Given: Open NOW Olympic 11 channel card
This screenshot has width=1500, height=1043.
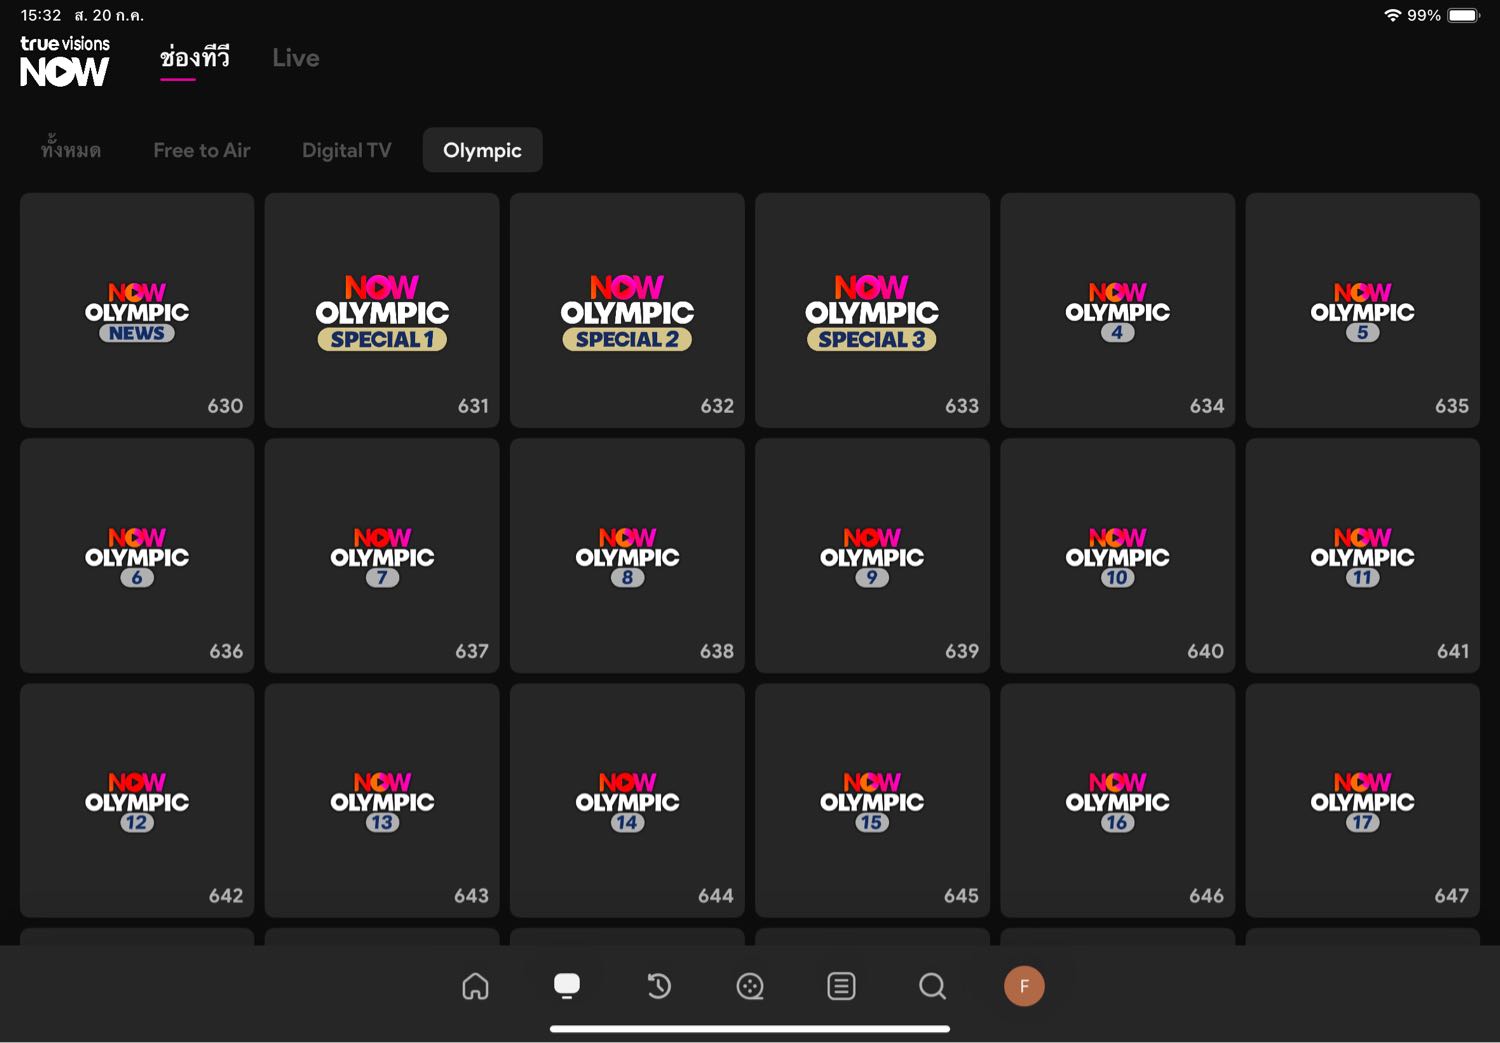Looking at the screenshot, I should click(1362, 555).
